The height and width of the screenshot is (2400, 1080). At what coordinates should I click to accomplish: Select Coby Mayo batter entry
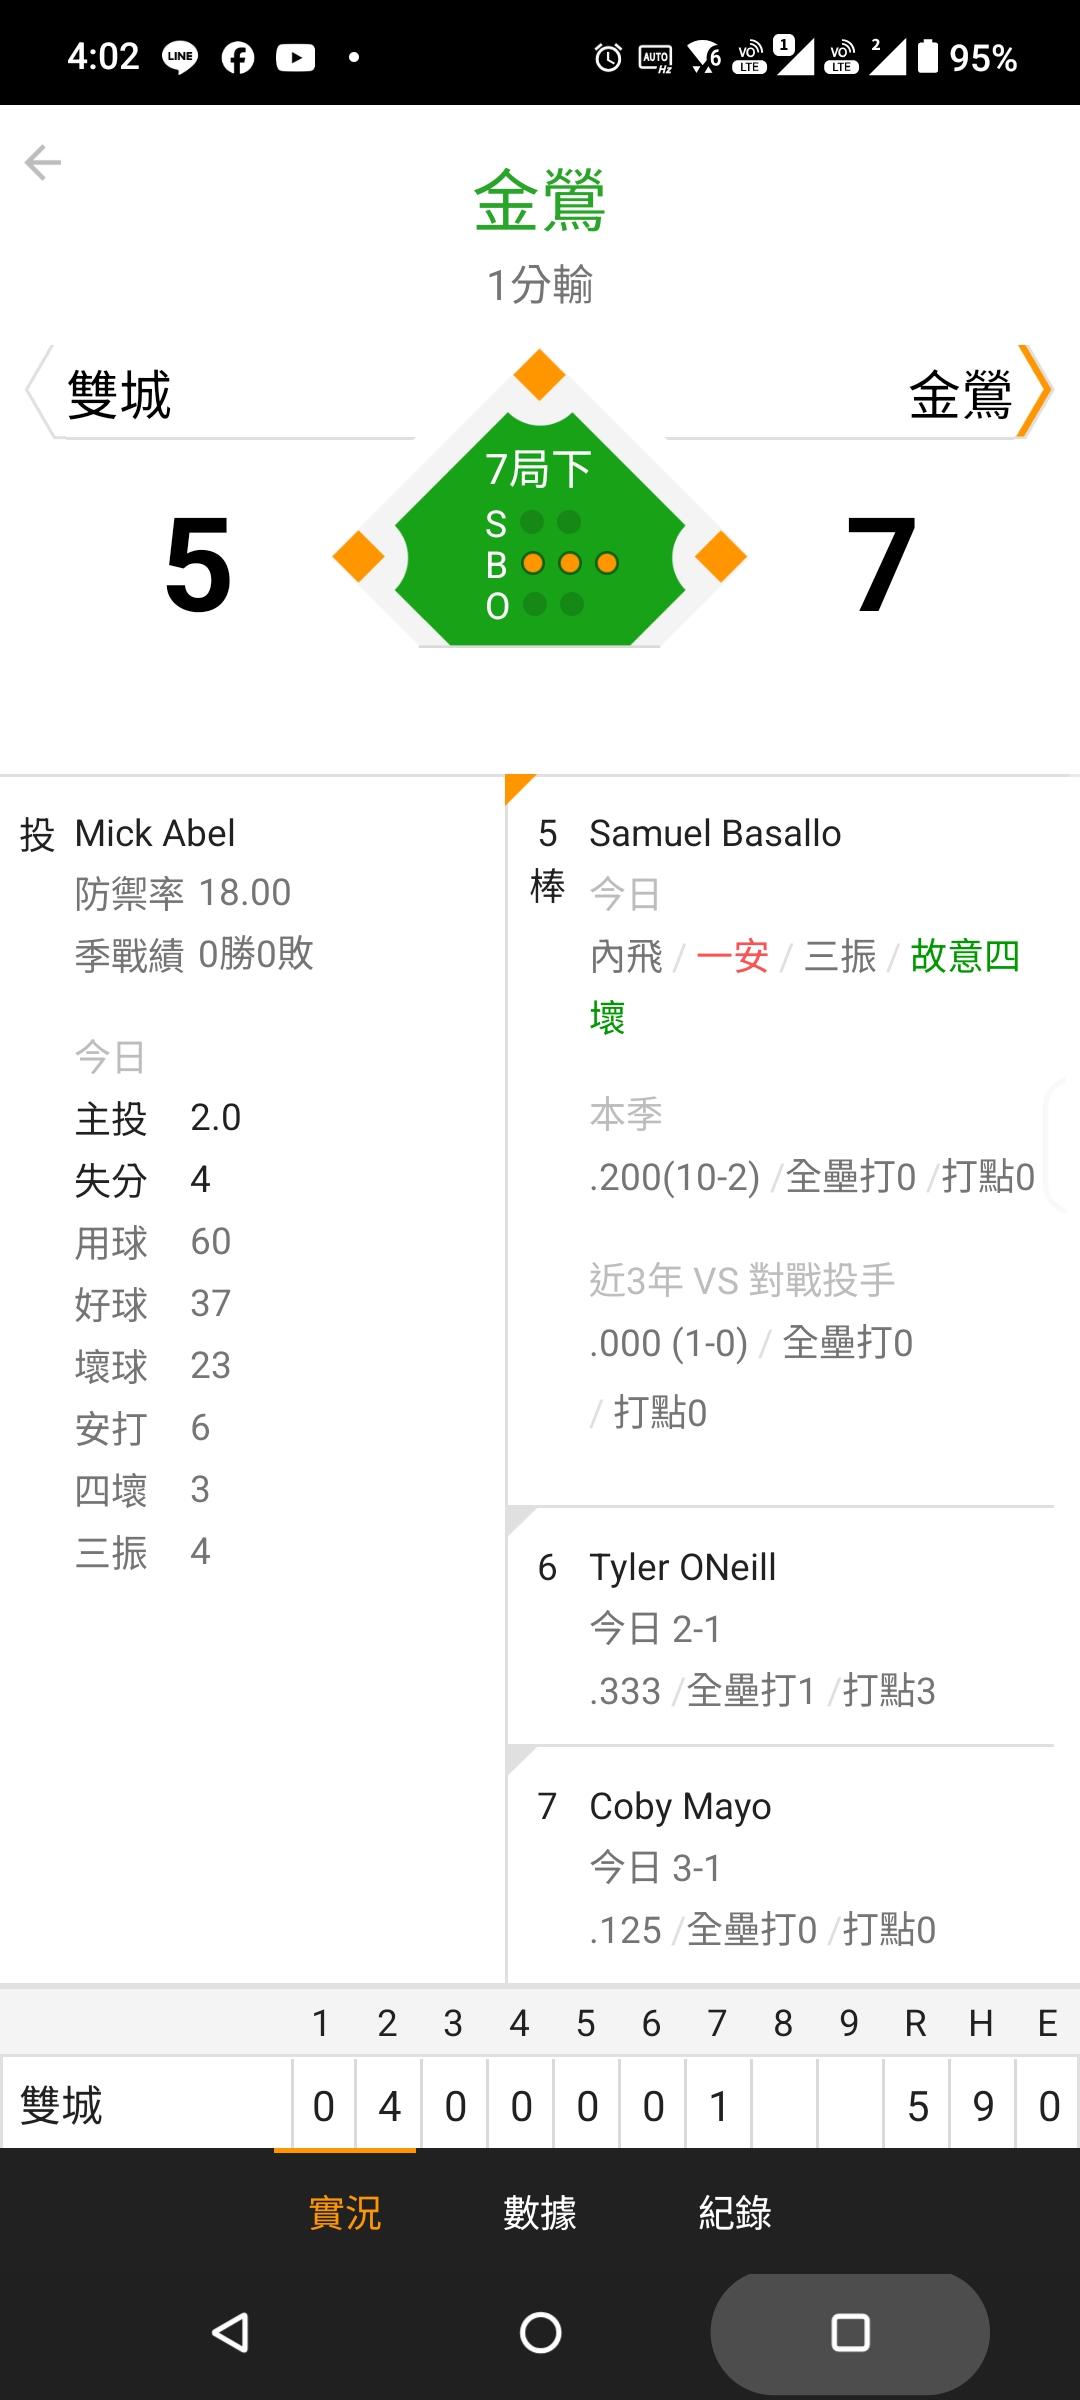point(680,1806)
